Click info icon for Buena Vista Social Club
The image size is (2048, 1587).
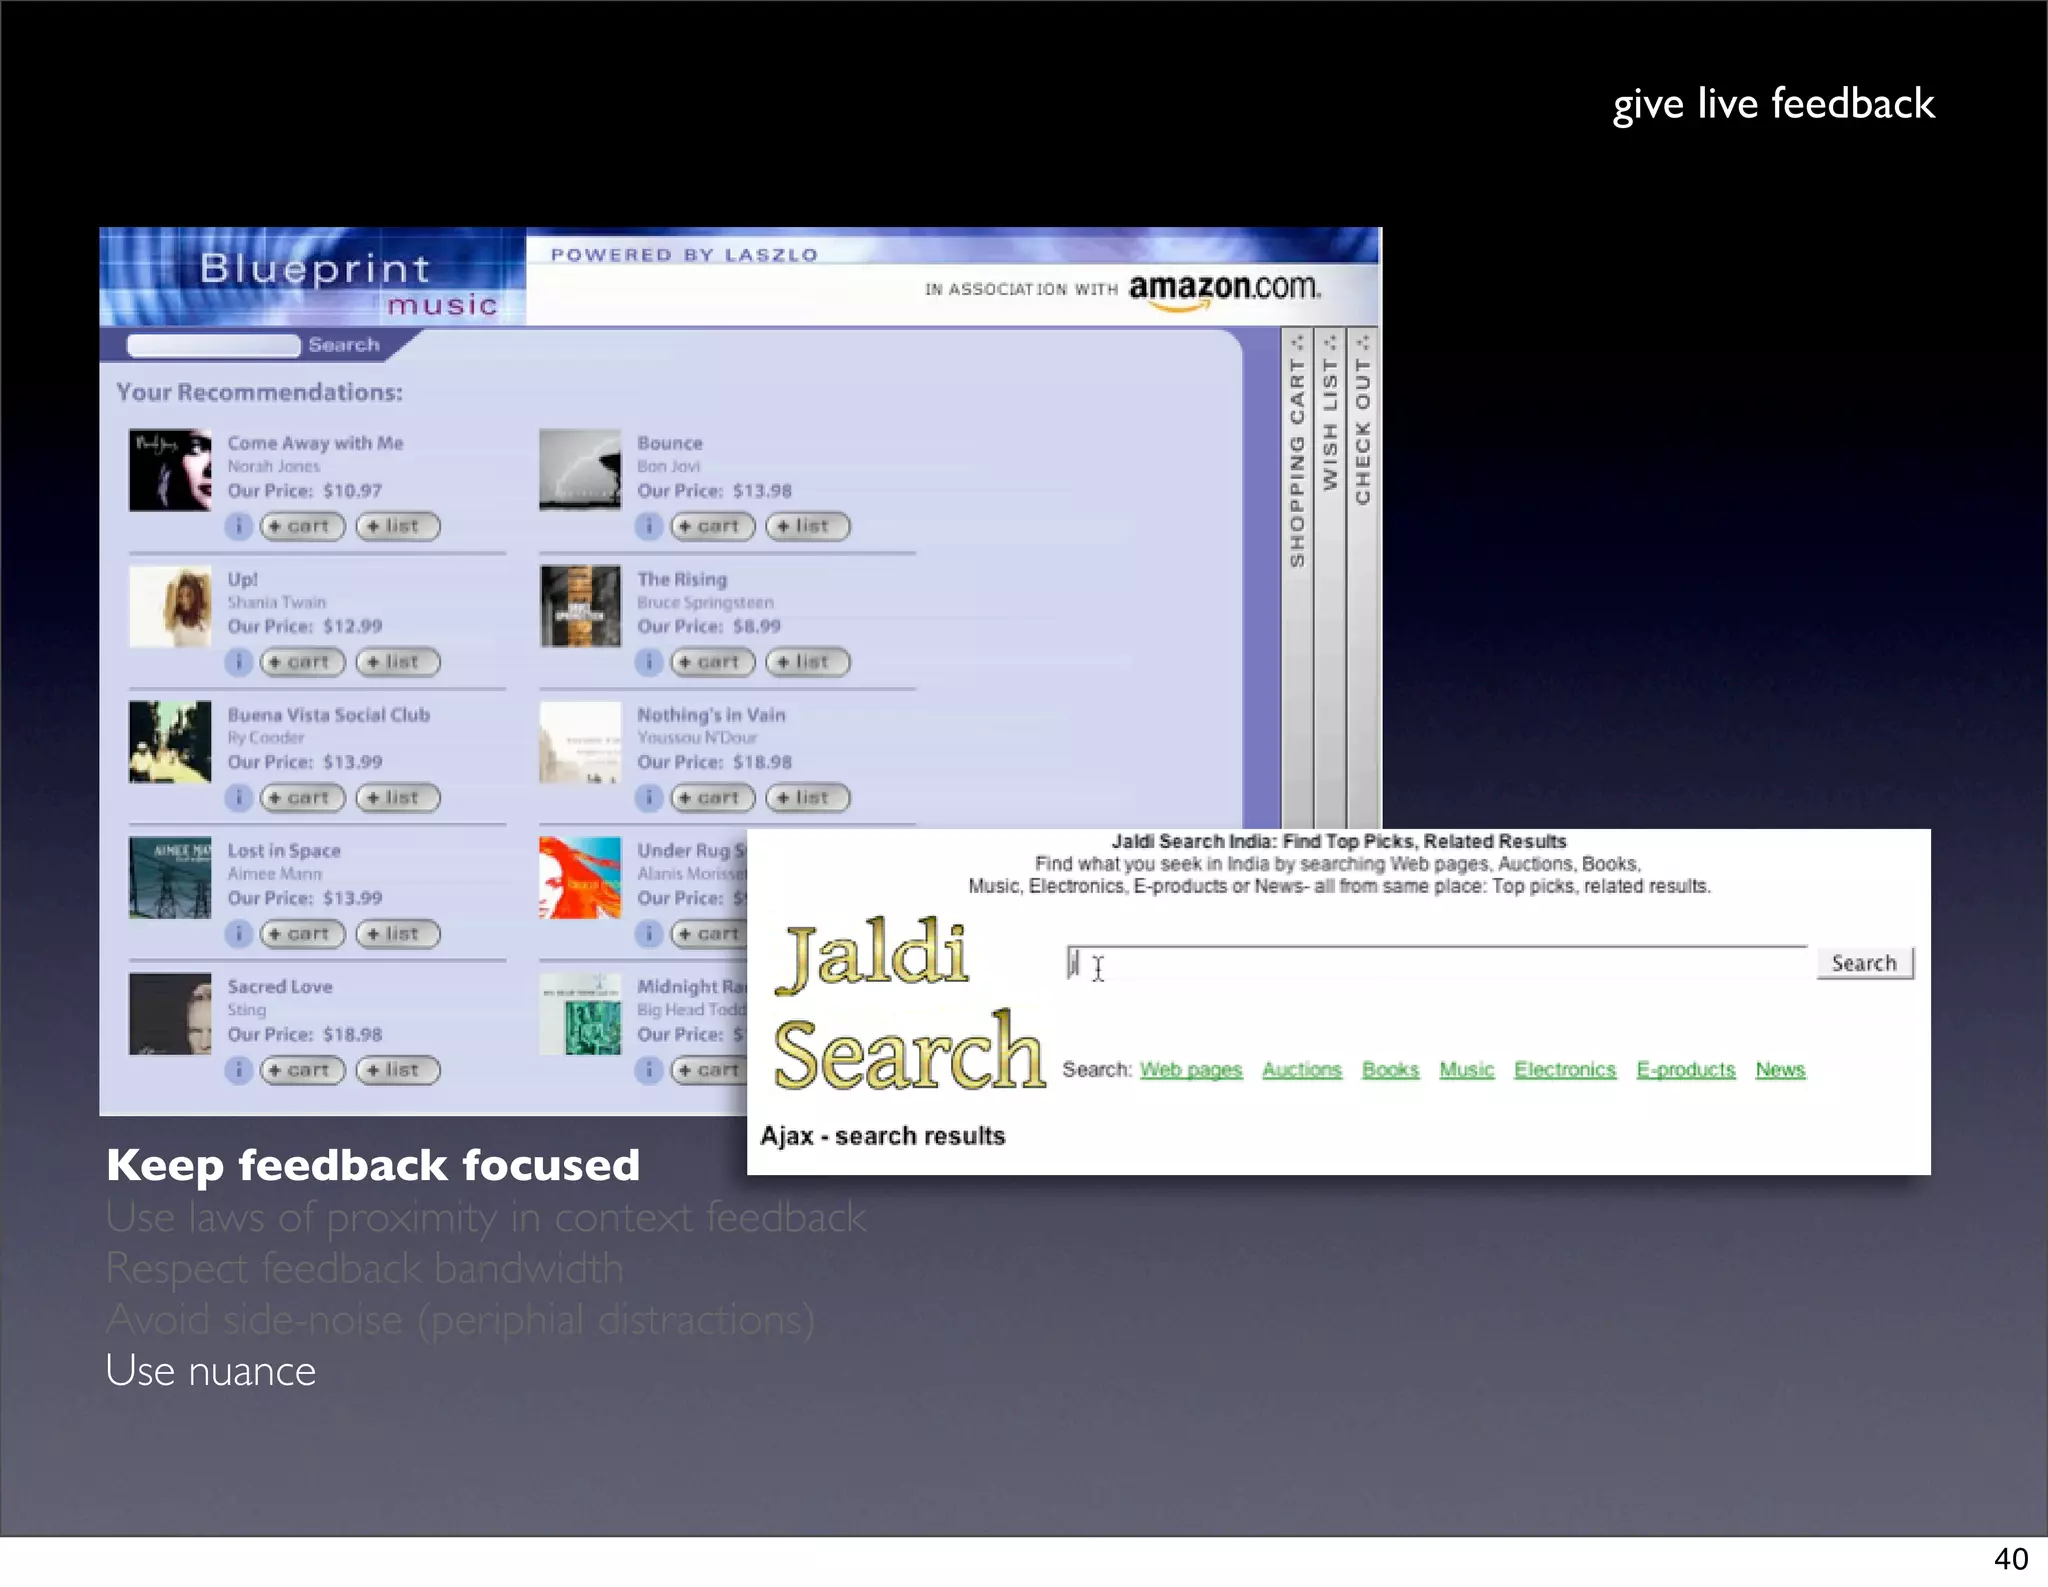pyautogui.click(x=238, y=798)
